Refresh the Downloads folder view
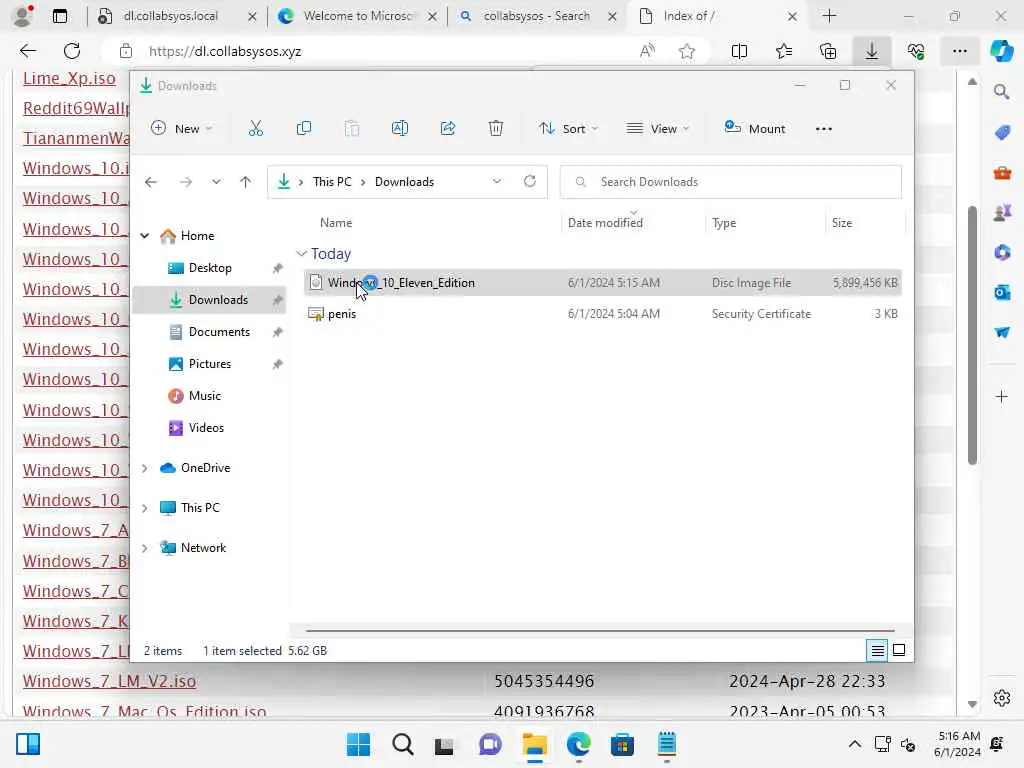Image resolution: width=1024 pixels, height=768 pixels. 530,182
